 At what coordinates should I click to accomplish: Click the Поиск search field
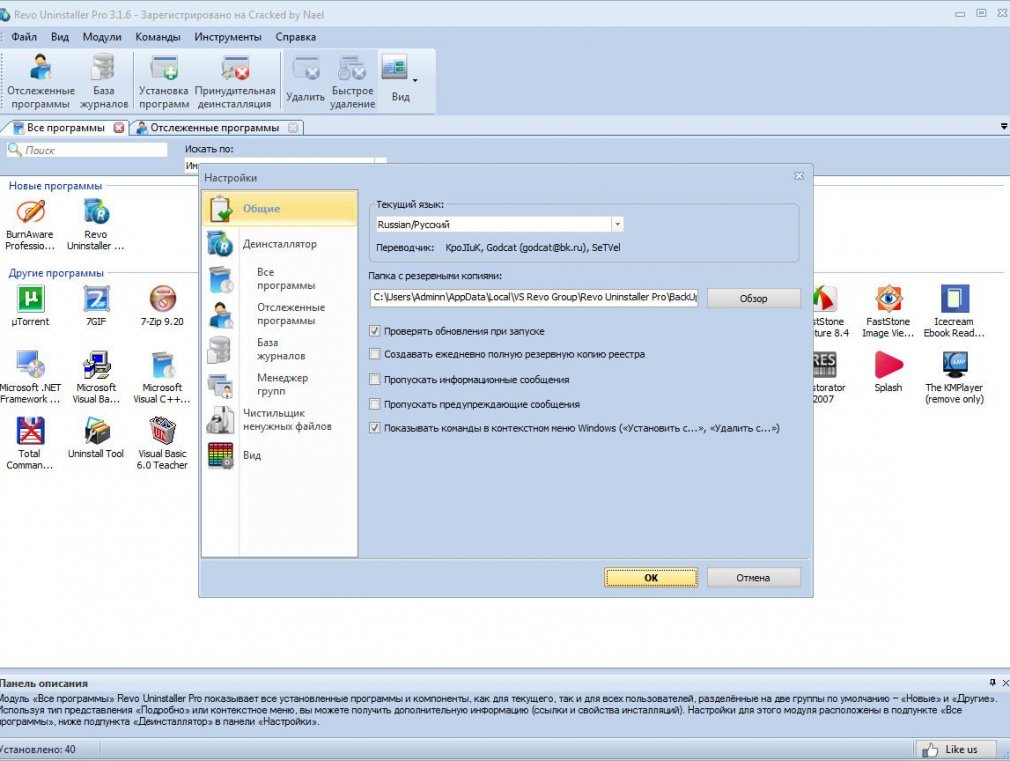87,150
